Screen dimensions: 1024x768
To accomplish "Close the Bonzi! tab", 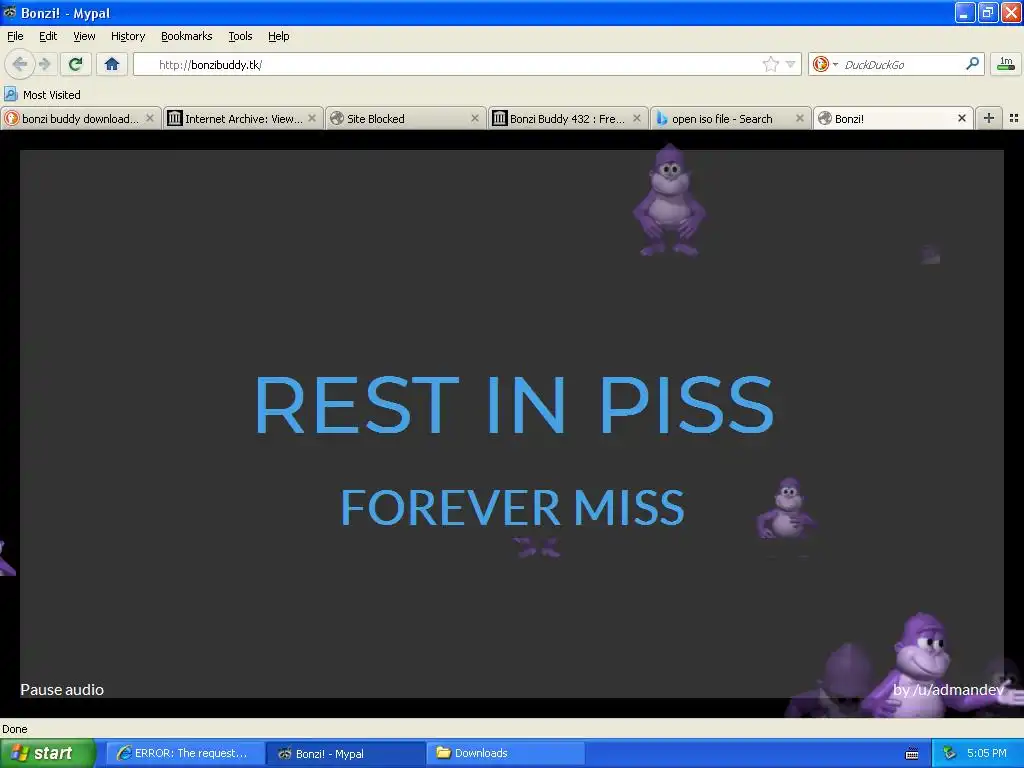I will 961,118.
